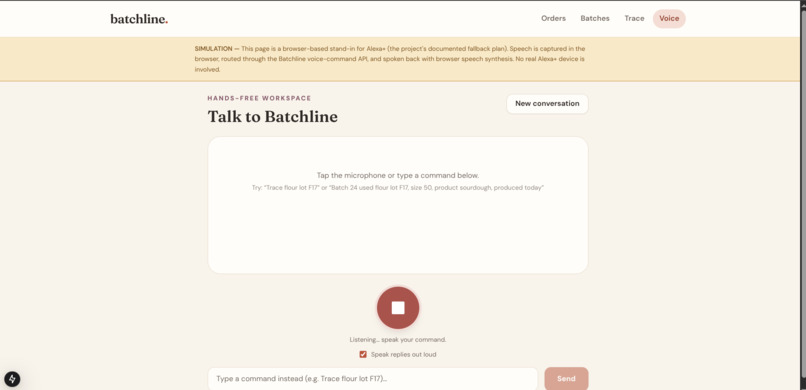Image resolution: width=806 pixels, height=390 pixels.
Task: Click the 'Listening... speak your command' status
Action: click(x=398, y=340)
